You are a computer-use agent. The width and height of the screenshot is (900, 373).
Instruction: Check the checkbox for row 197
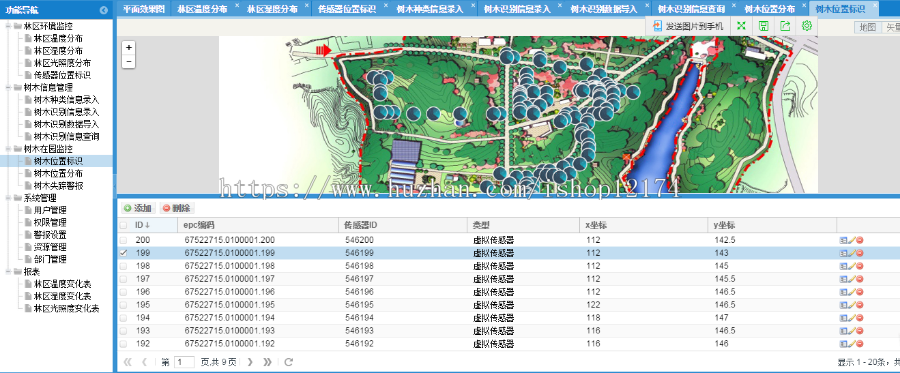click(123, 279)
